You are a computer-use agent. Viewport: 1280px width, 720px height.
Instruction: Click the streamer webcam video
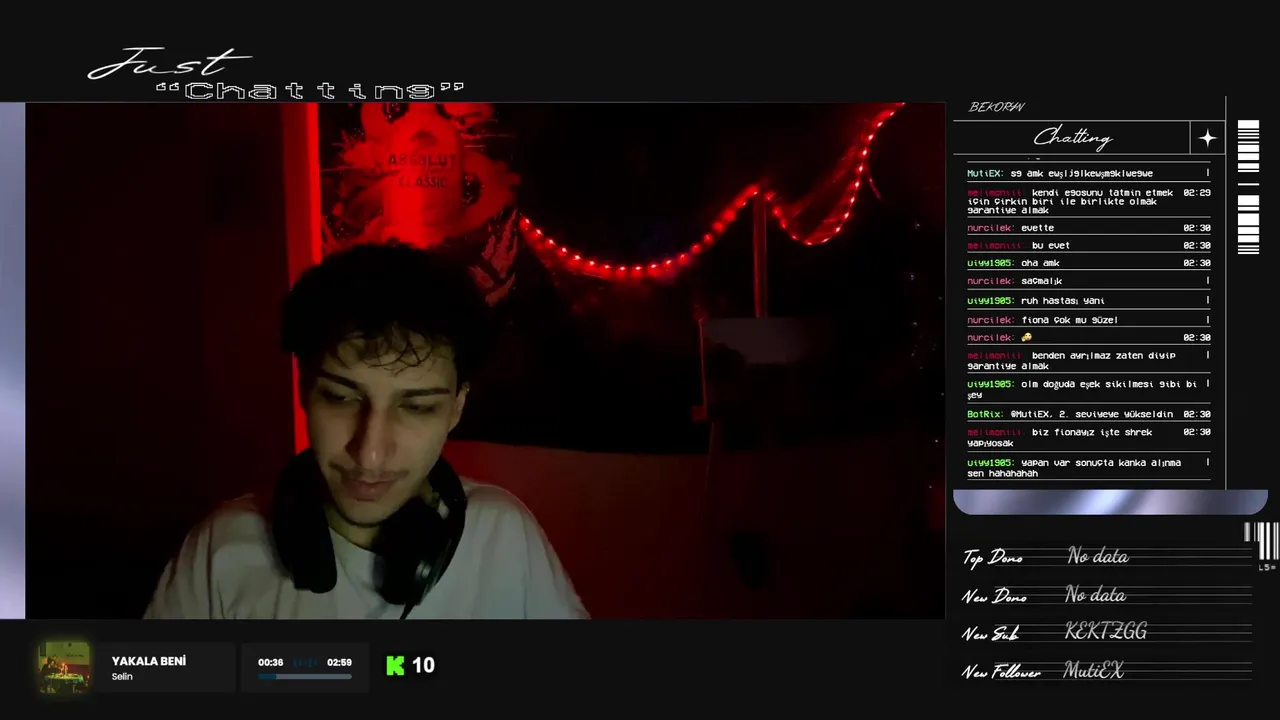(485, 361)
